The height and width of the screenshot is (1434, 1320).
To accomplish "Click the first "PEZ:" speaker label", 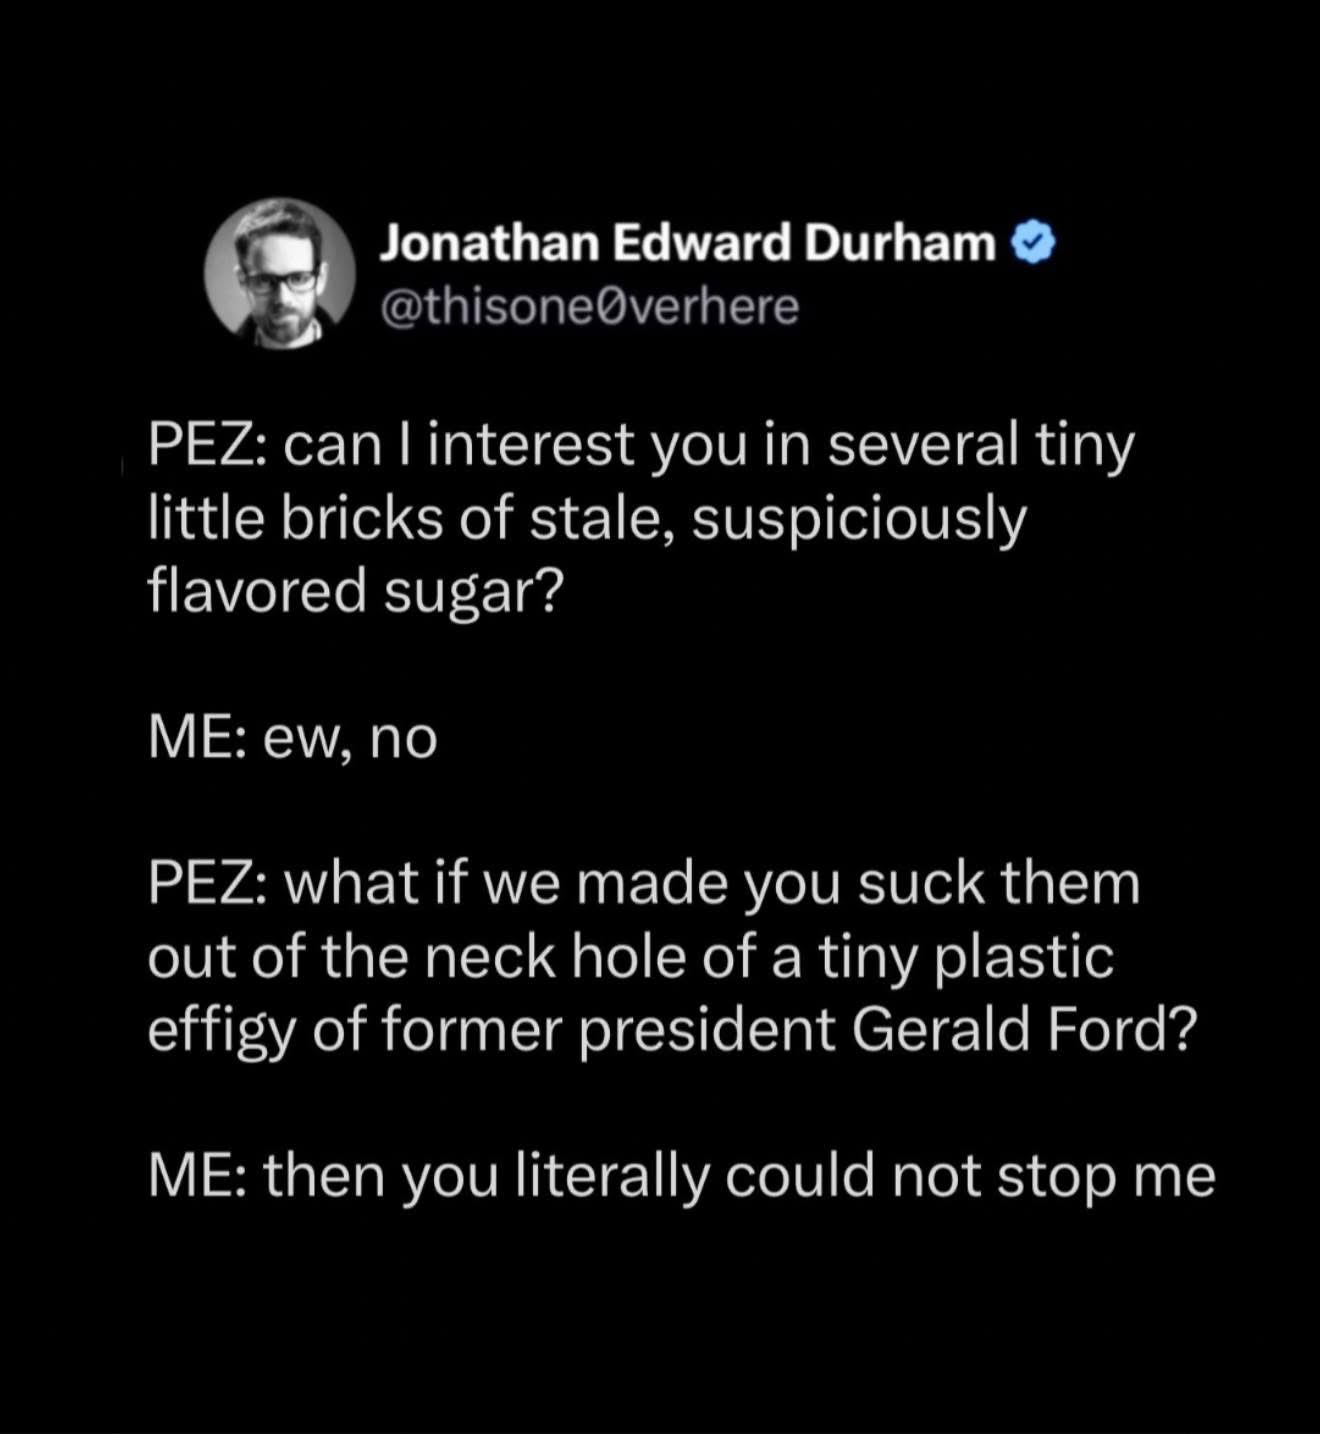I will [207, 446].
